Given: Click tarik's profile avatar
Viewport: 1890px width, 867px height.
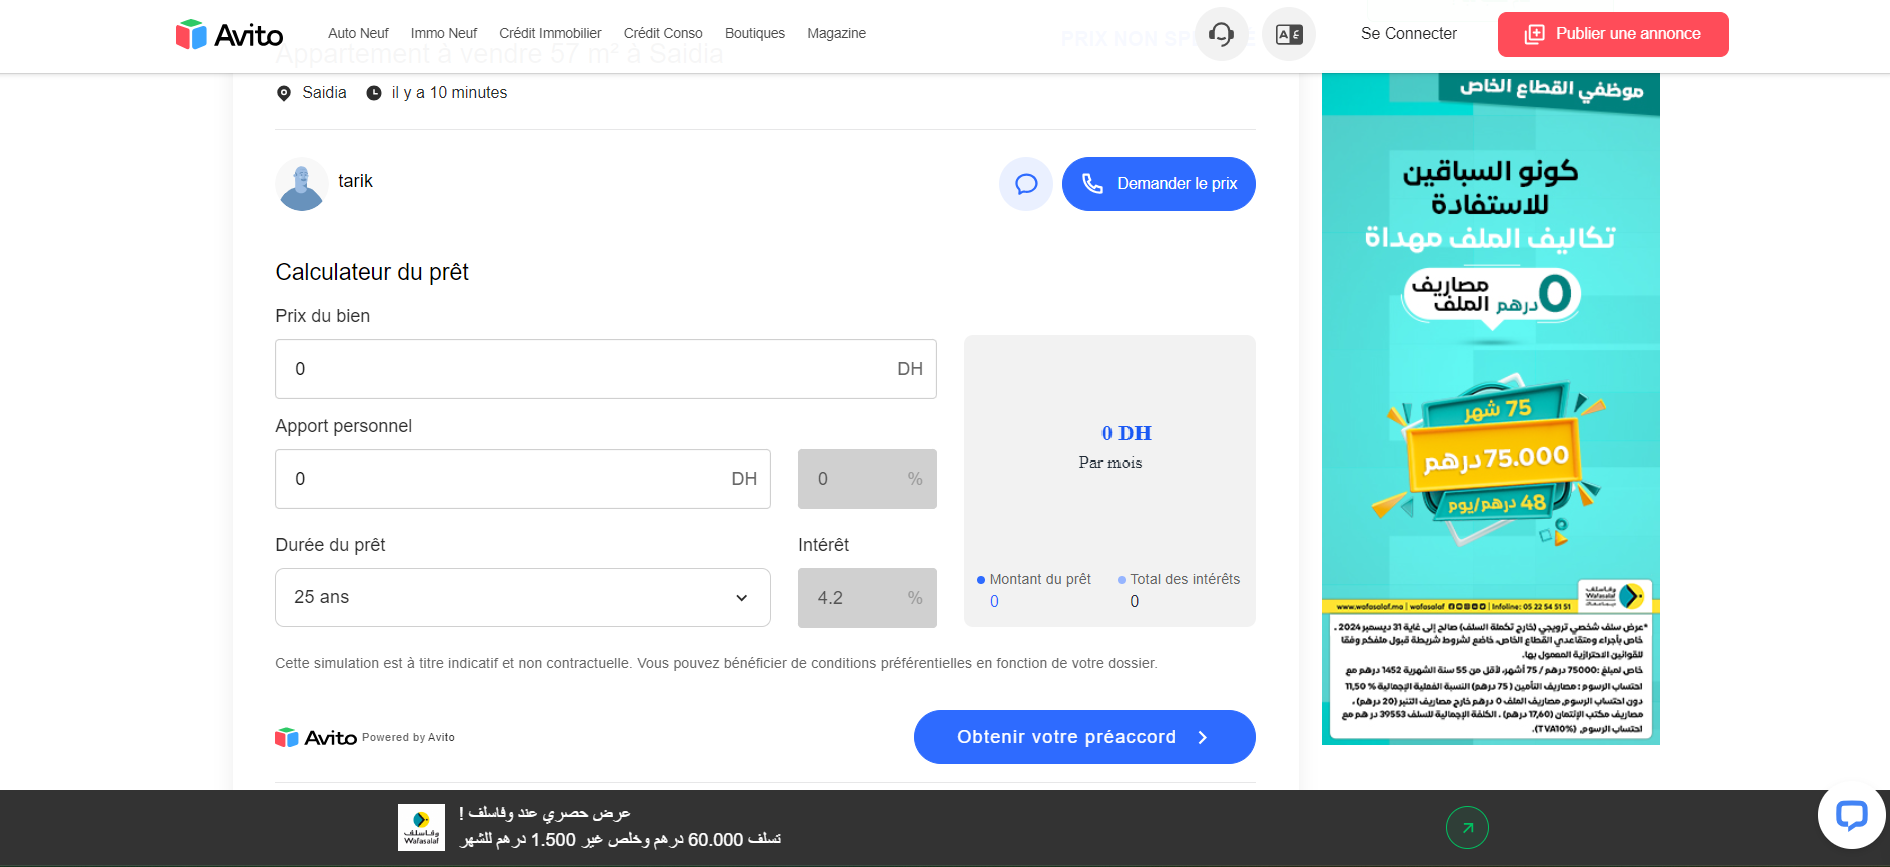Looking at the screenshot, I should coord(301,184).
